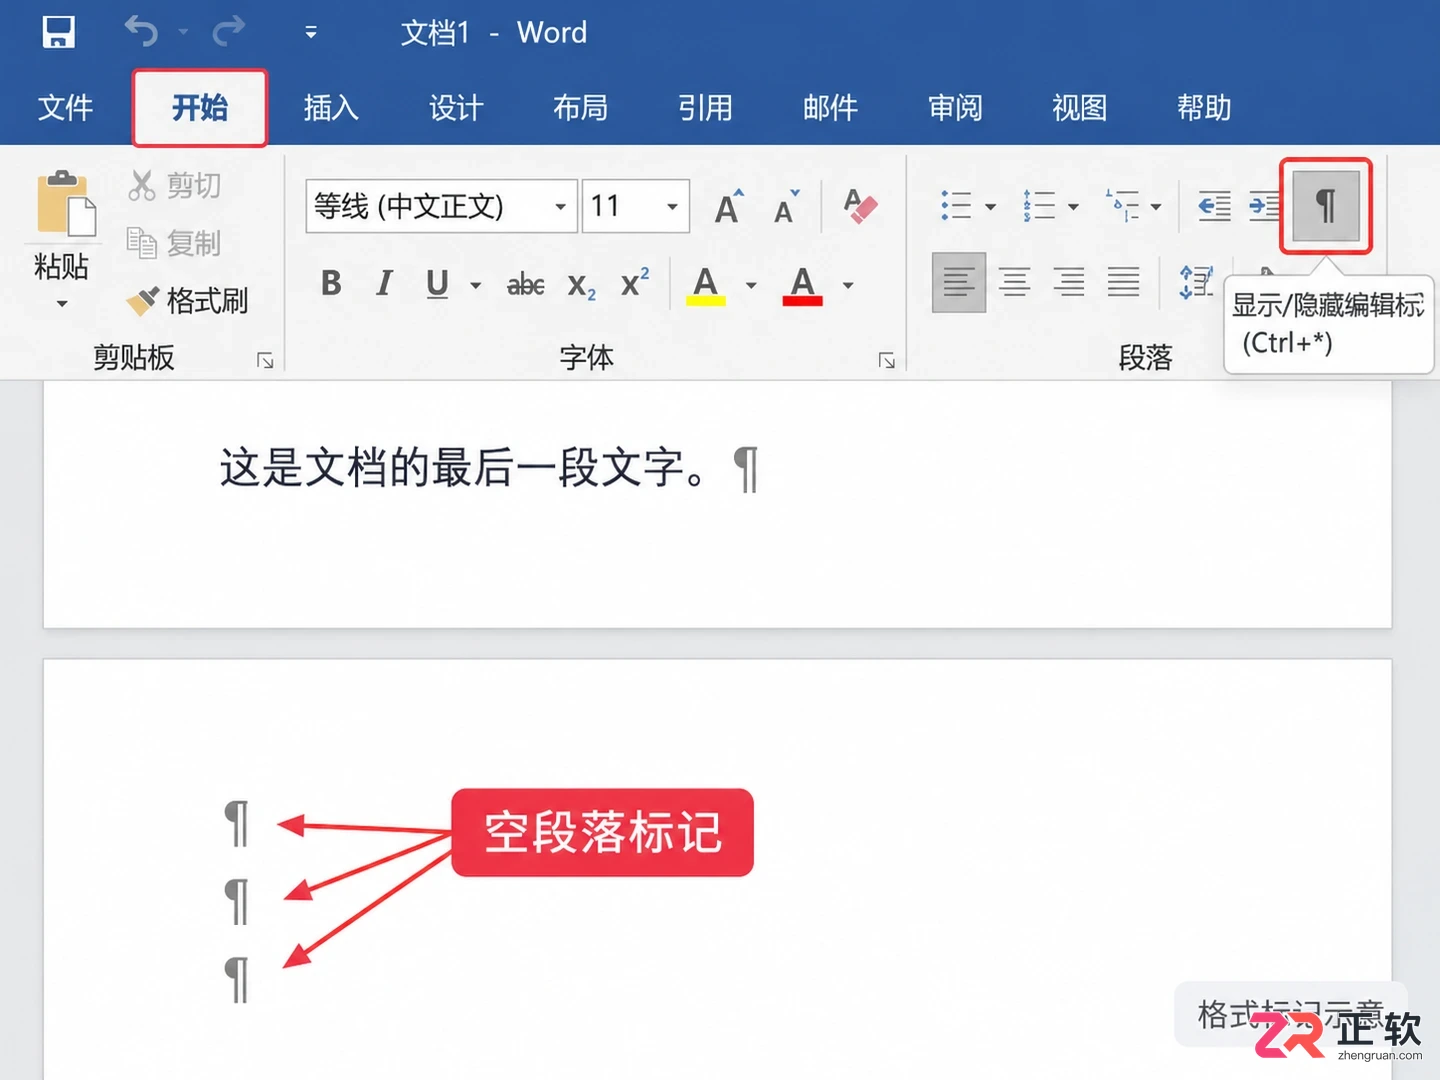This screenshot has height=1080, width=1440.
Task: Switch to the 开始 tab
Action: [200, 107]
